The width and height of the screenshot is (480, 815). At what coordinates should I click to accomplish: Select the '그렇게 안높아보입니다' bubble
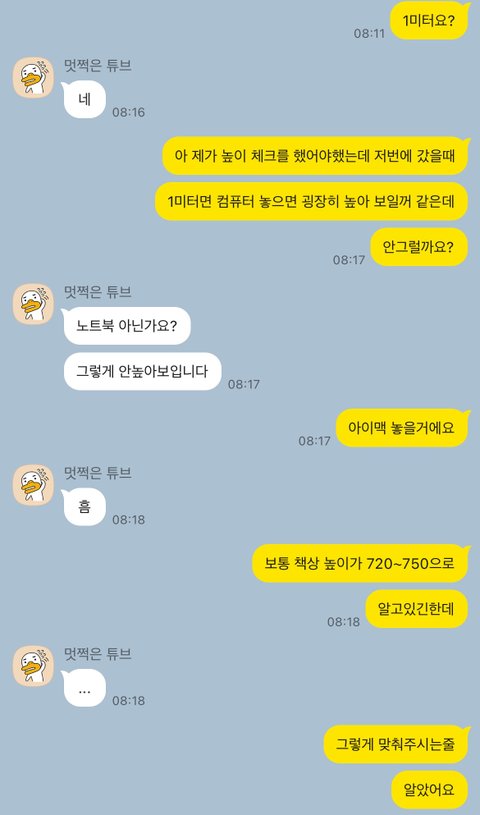tap(142, 371)
